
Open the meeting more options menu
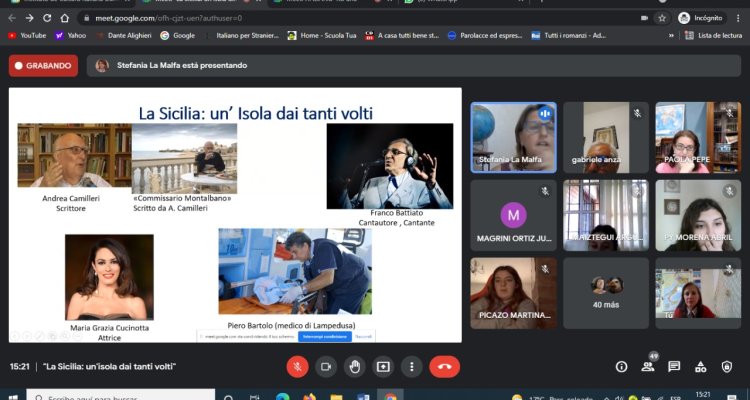(411, 367)
